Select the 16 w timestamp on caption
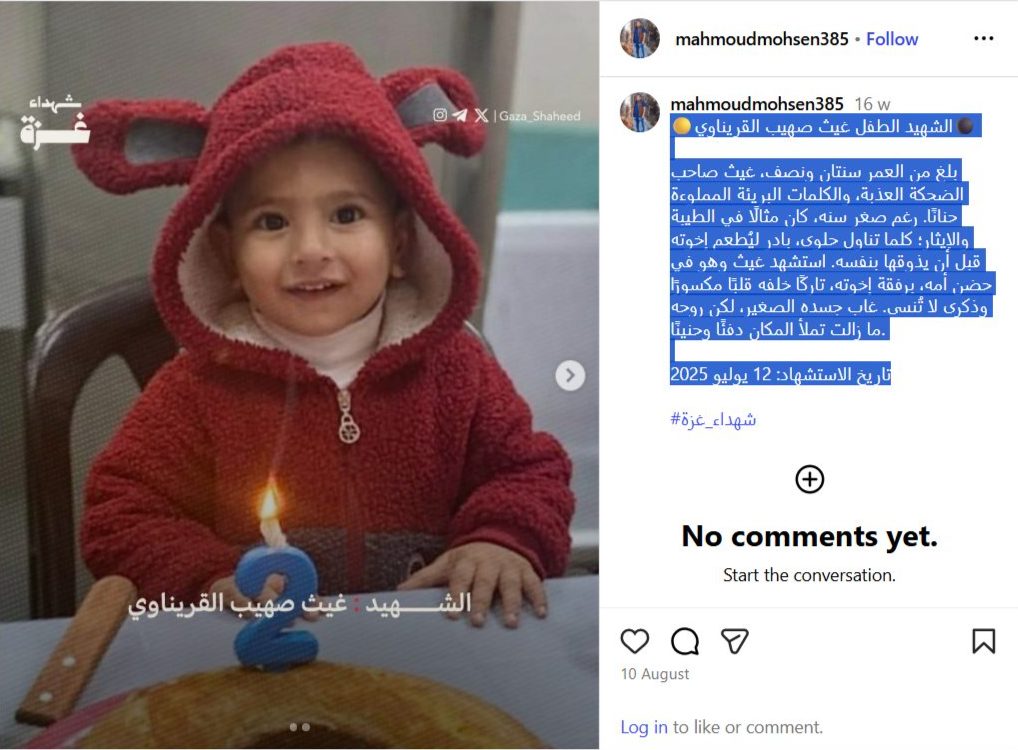 pyautogui.click(x=871, y=104)
